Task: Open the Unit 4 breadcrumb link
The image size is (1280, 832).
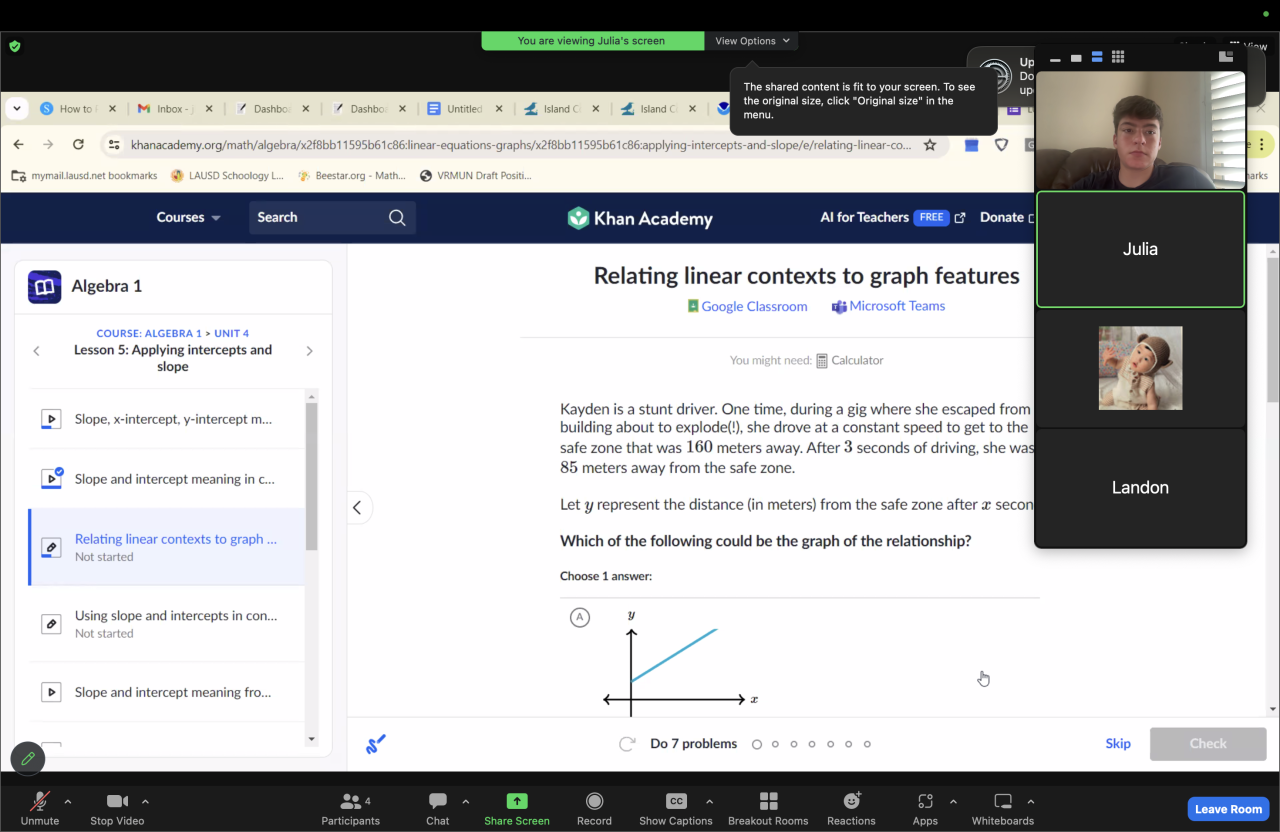Action: coord(231,333)
